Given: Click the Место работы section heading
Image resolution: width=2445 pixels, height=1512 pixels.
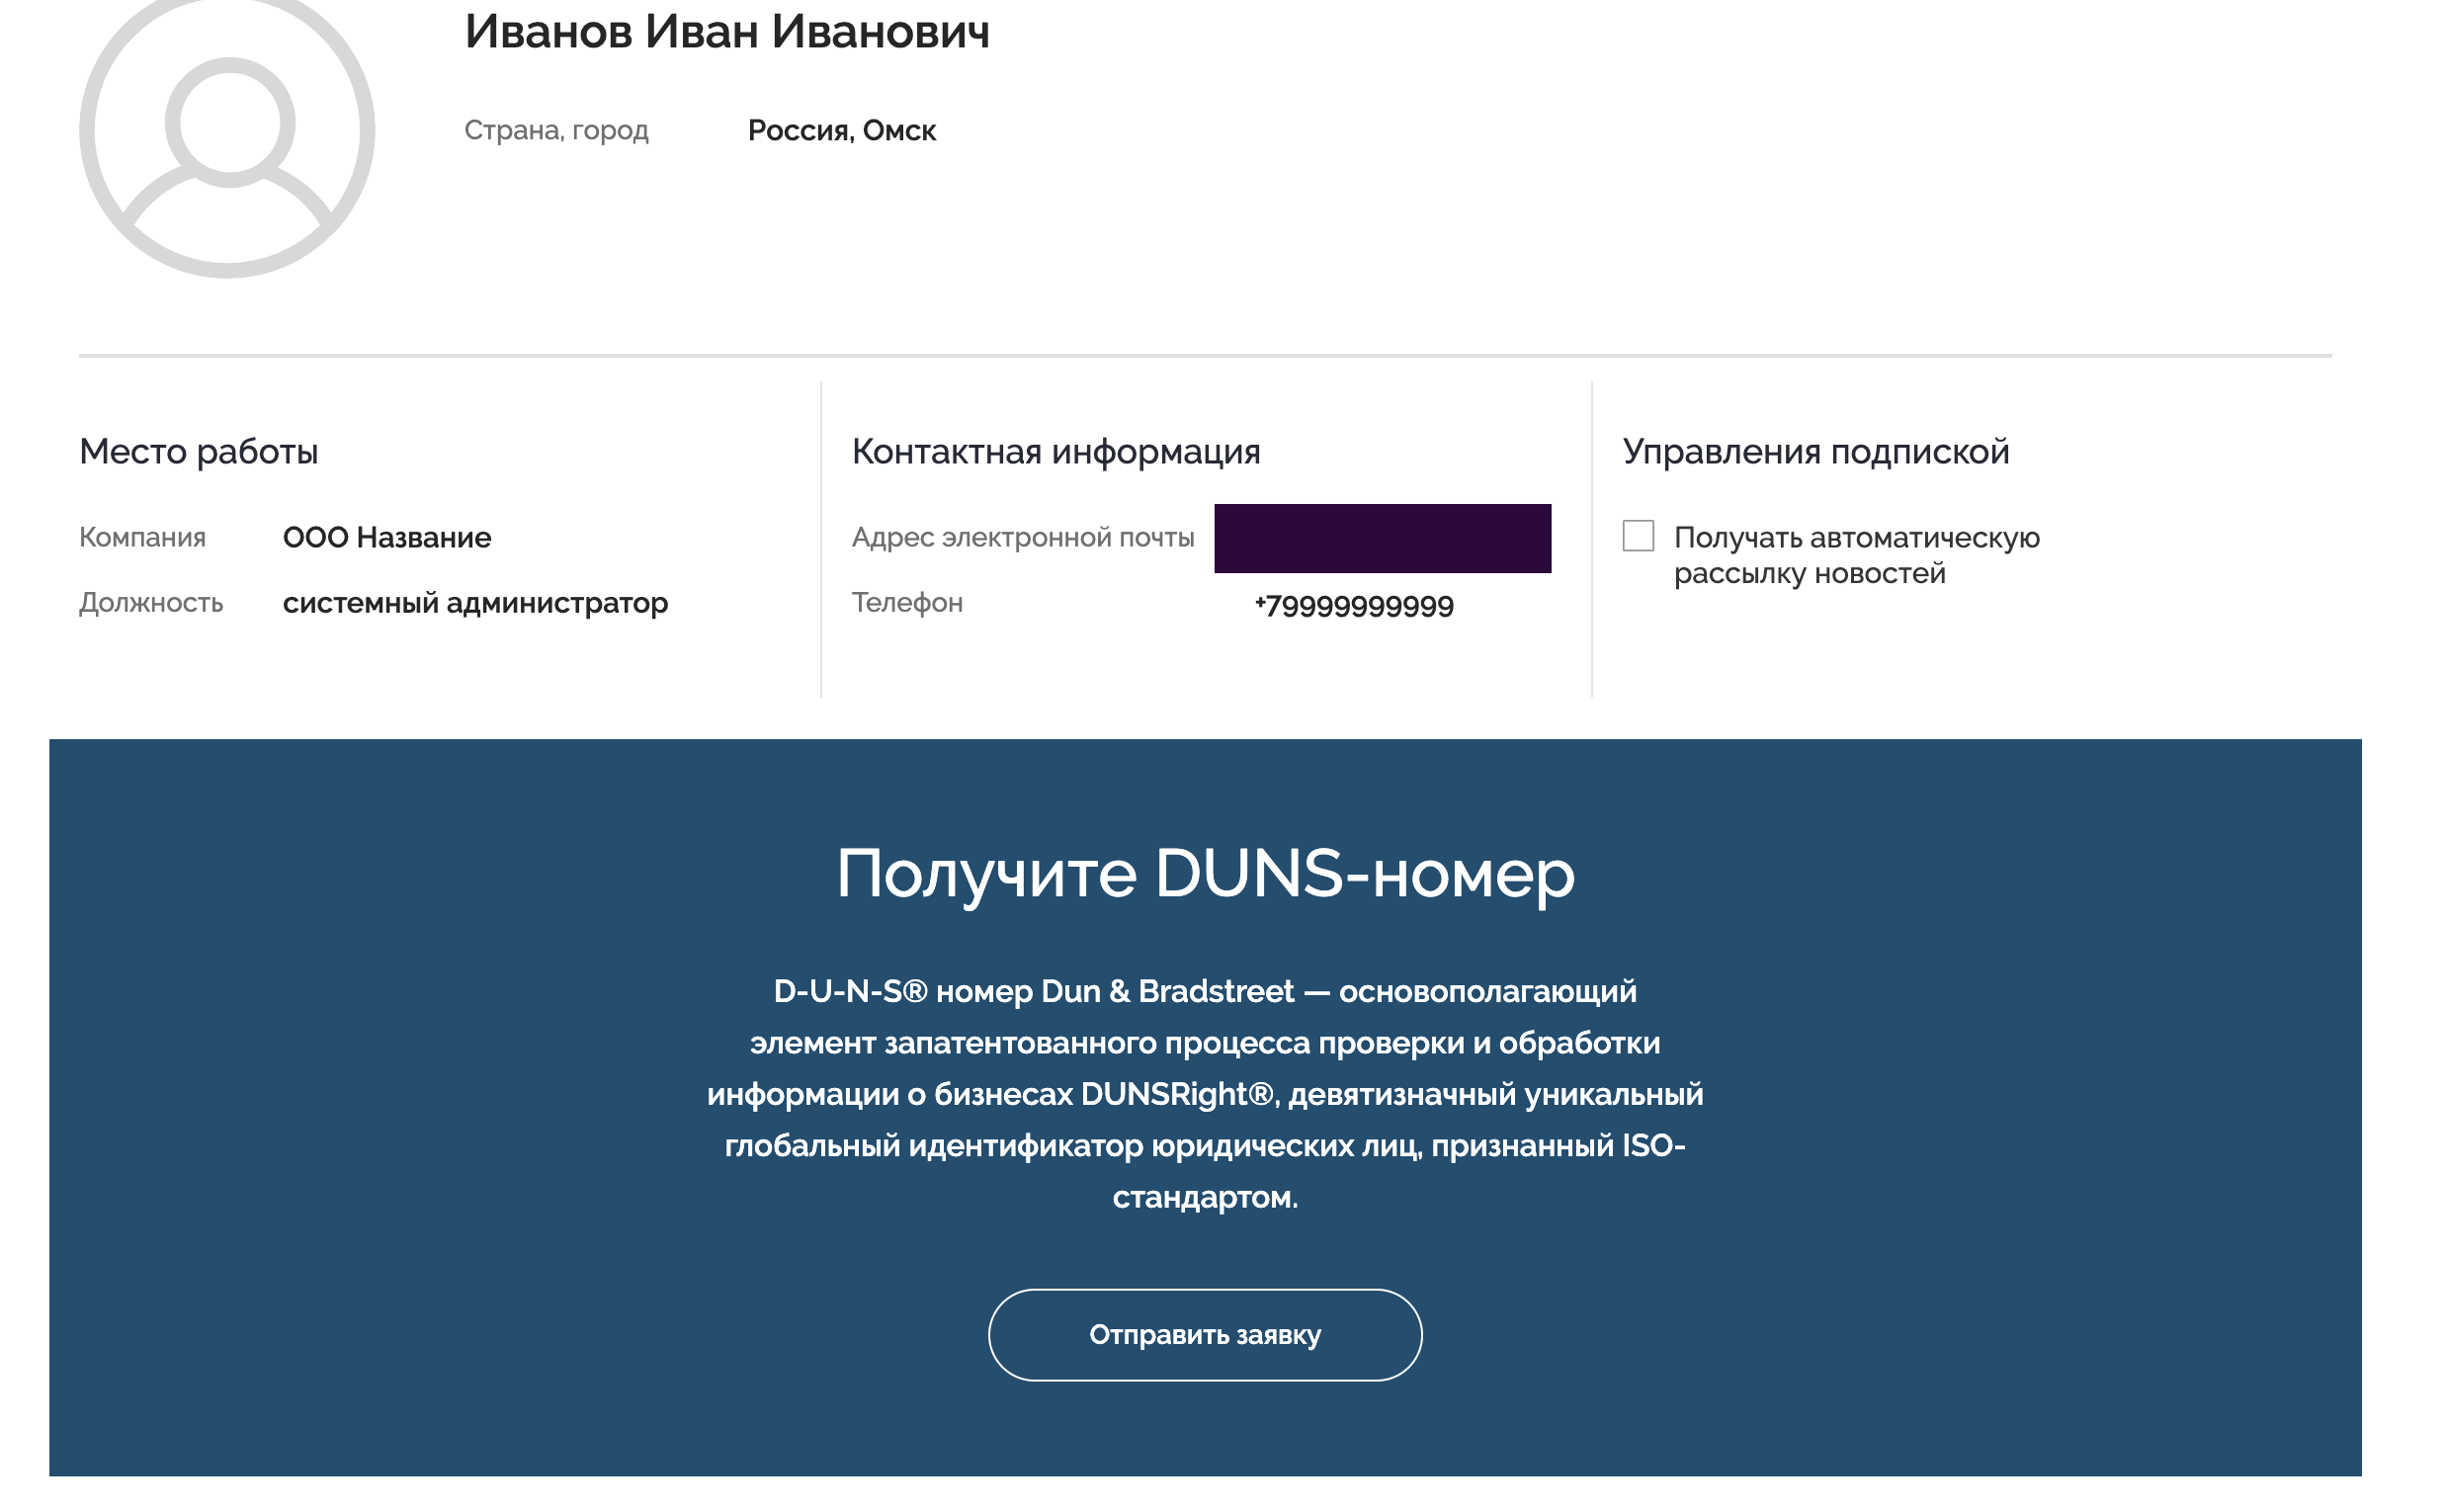Looking at the screenshot, I should (198, 452).
